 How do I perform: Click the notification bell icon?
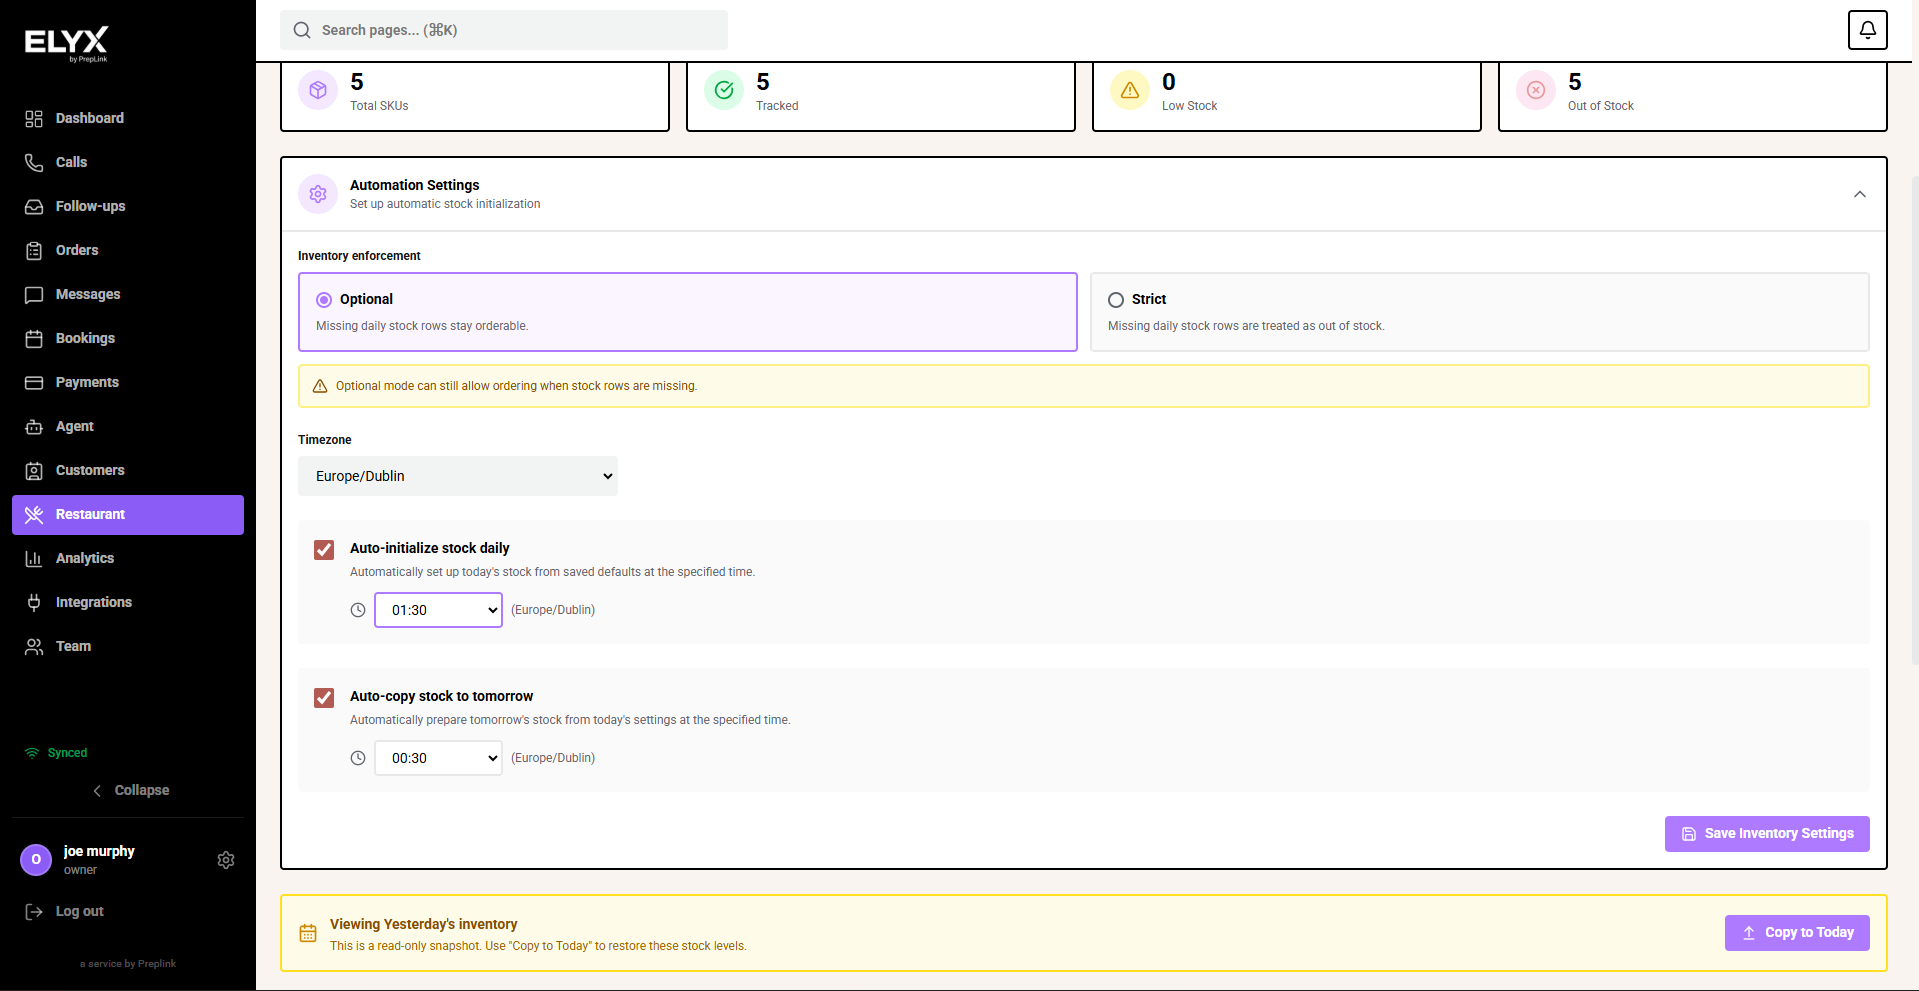pyautogui.click(x=1867, y=30)
